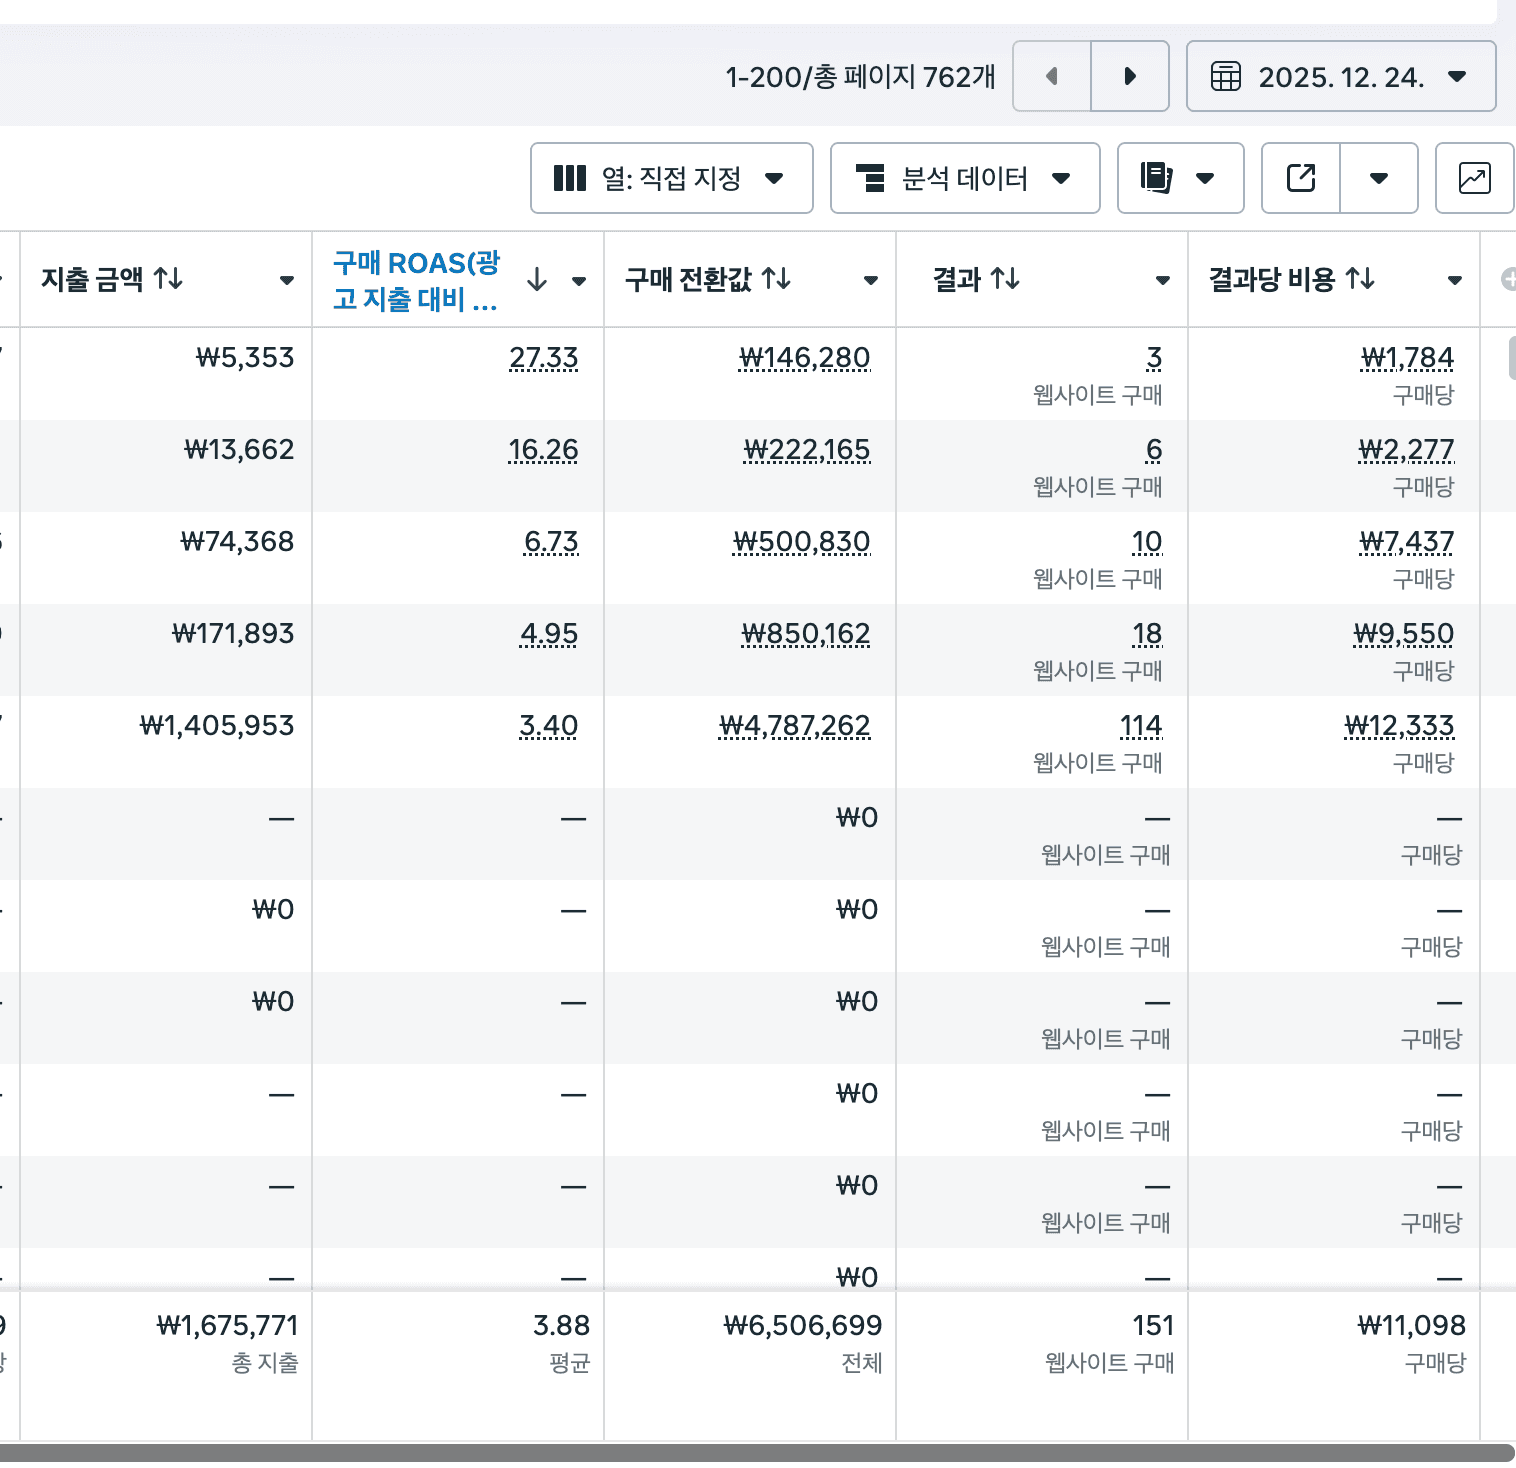Click cost per result ₩12,333

click(1400, 726)
